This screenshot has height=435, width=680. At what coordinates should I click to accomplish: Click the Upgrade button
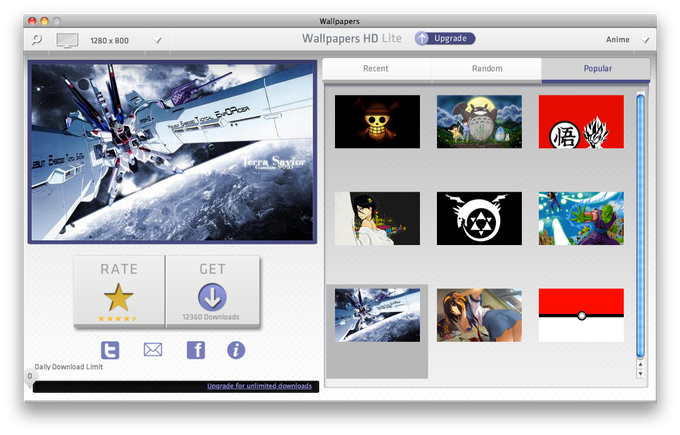coord(445,39)
